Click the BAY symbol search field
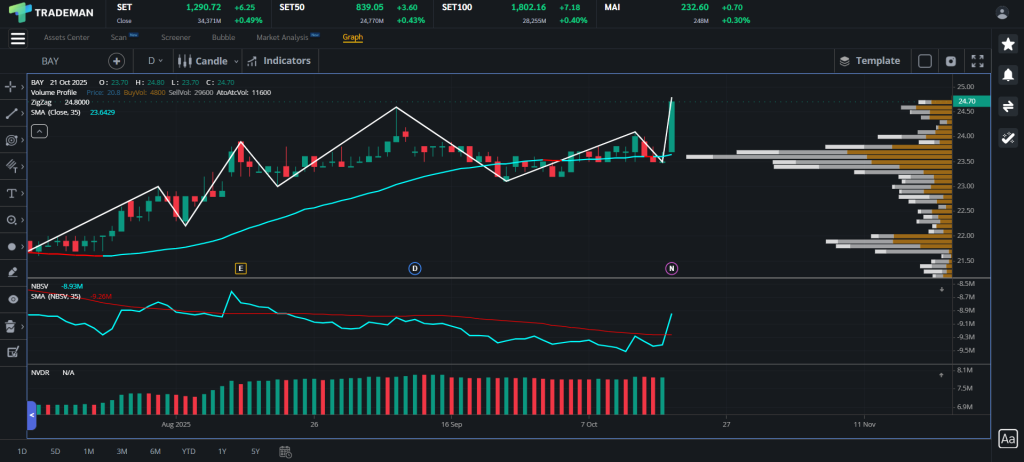Screen dimensions: 1024x462 60,61
